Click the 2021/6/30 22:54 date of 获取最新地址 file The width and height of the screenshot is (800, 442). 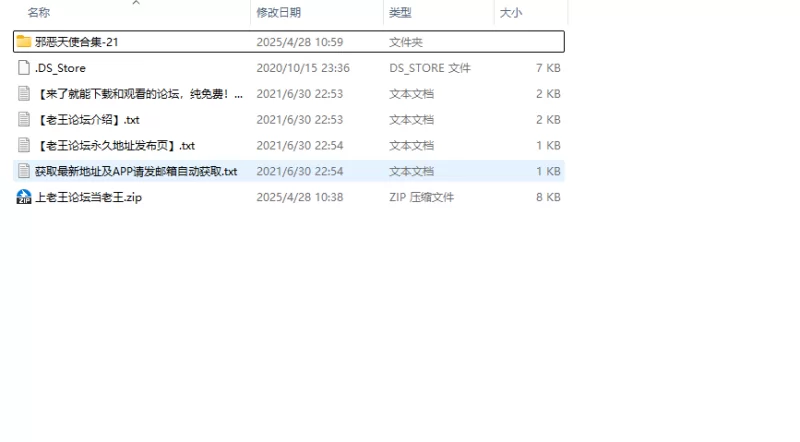299,171
